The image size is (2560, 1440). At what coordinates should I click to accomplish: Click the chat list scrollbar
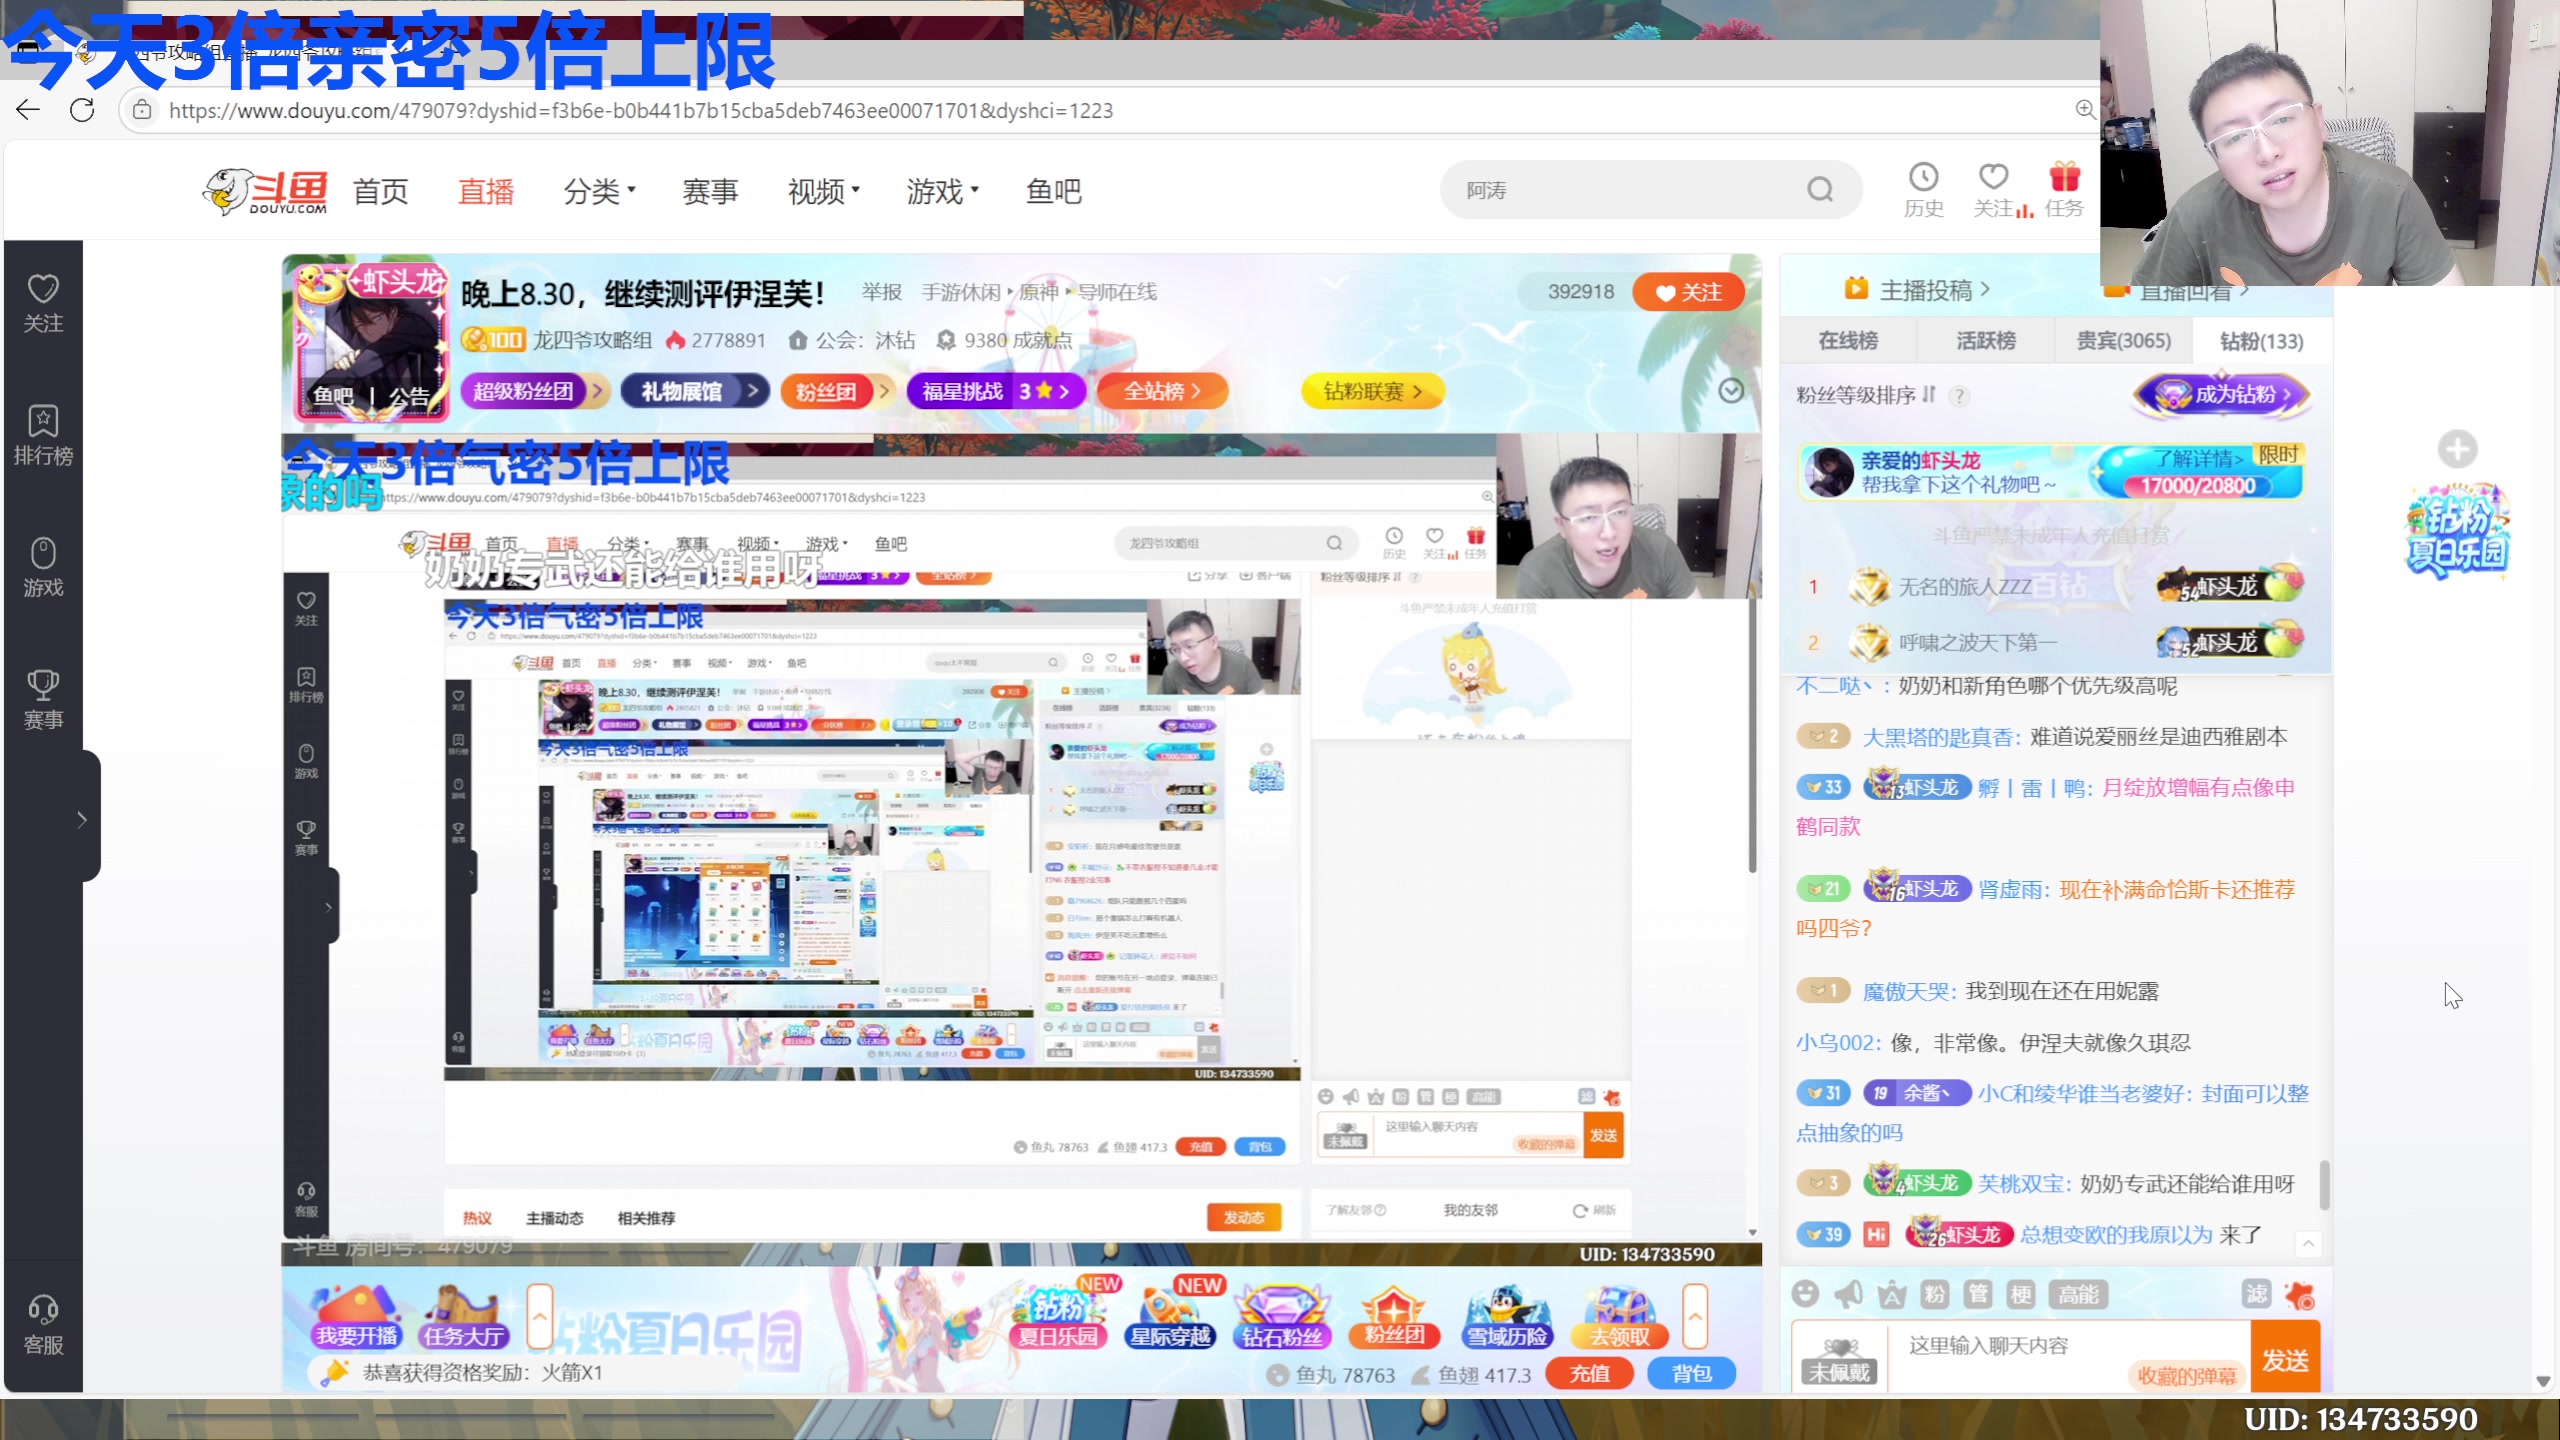[2324, 1185]
